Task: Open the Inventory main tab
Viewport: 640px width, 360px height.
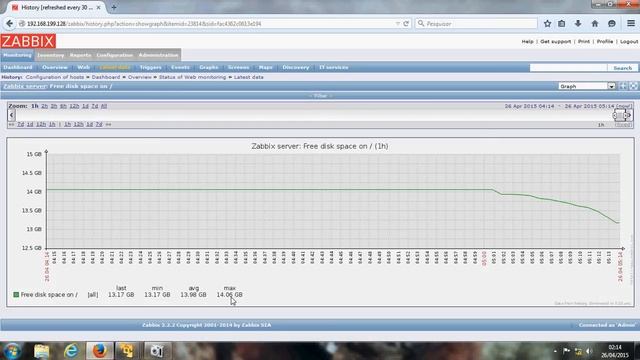Action: [x=51, y=55]
